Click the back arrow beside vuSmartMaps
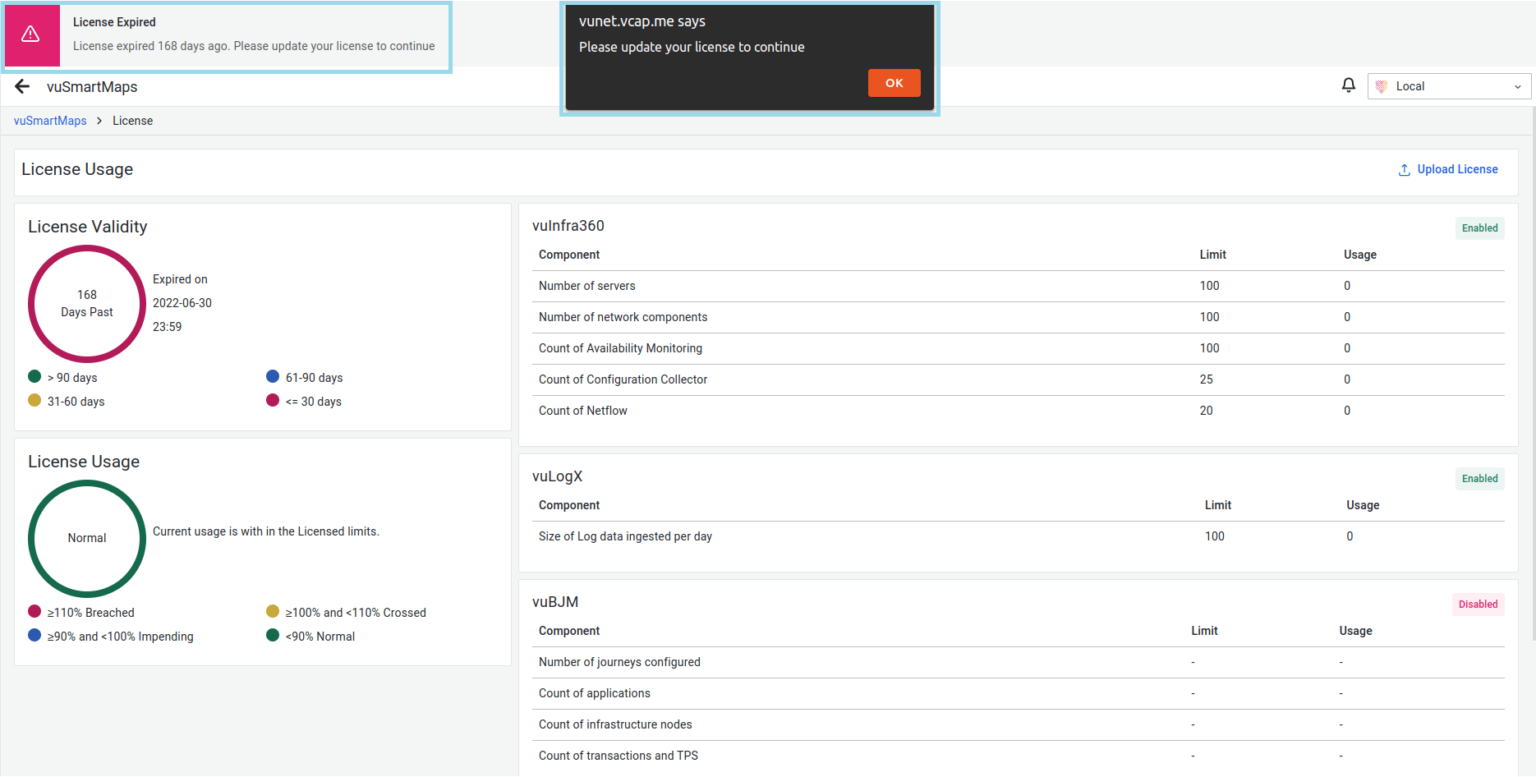This screenshot has width=1536, height=777. click(x=22, y=87)
